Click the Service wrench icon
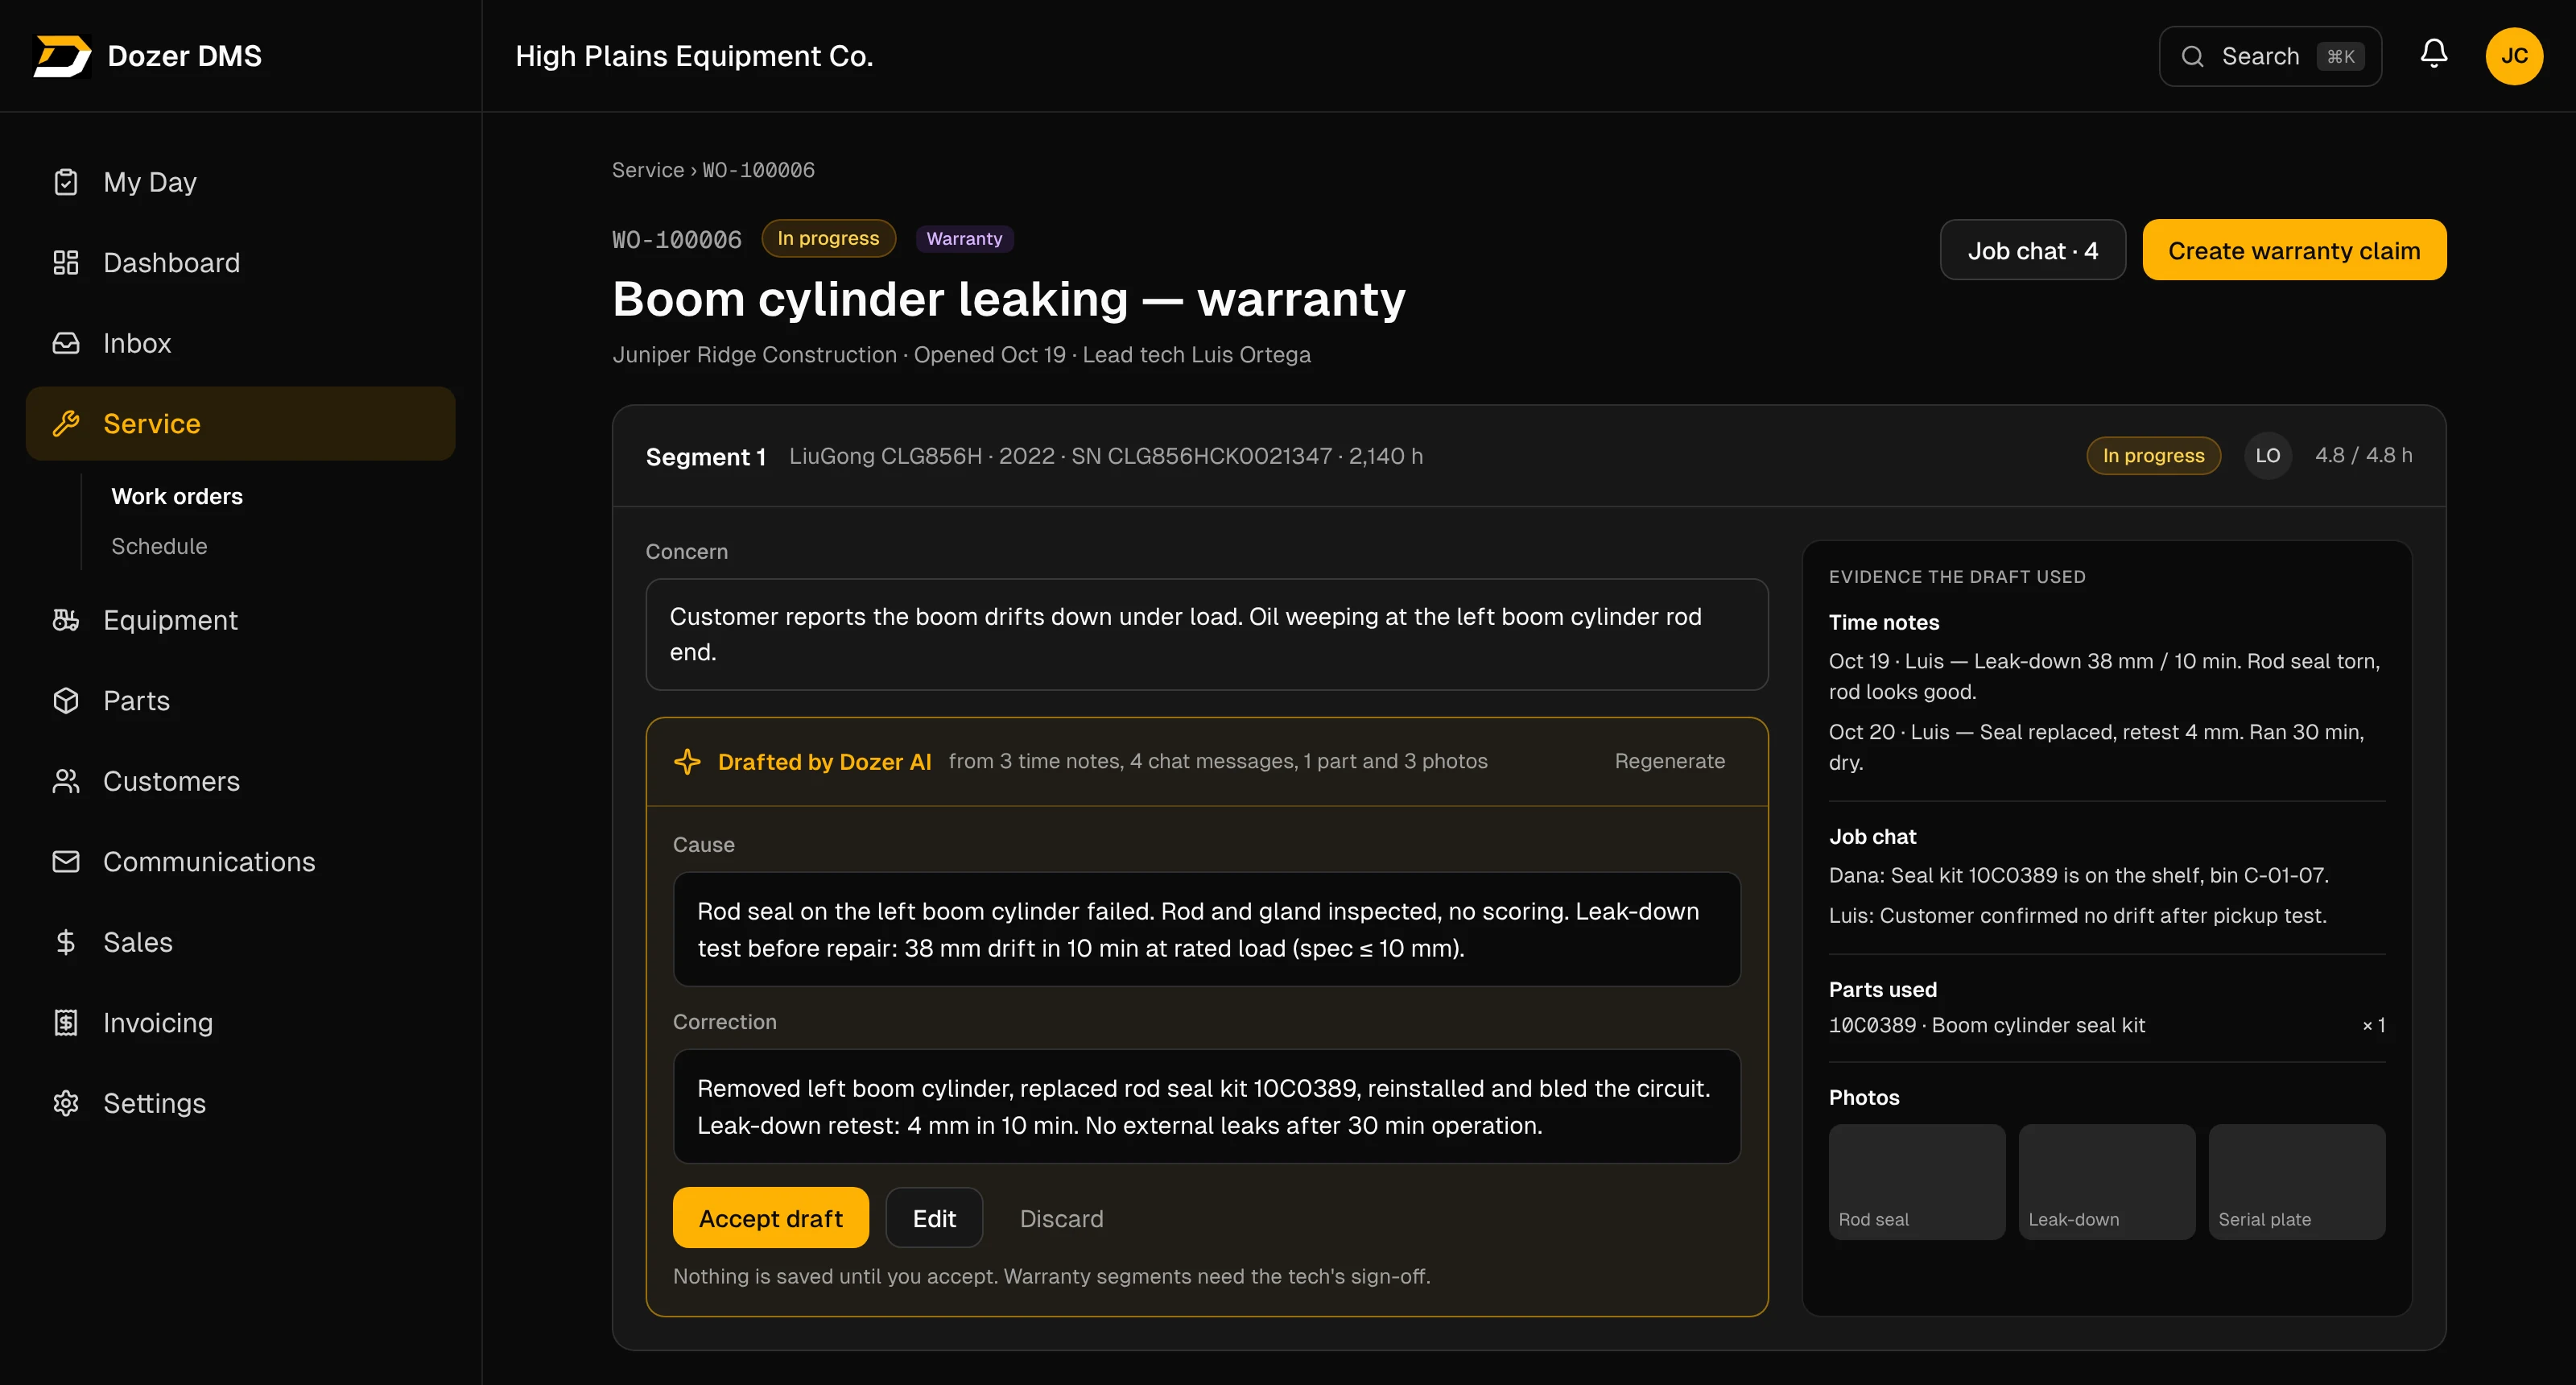This screenshot has width=2576, height=1385. 66,424
